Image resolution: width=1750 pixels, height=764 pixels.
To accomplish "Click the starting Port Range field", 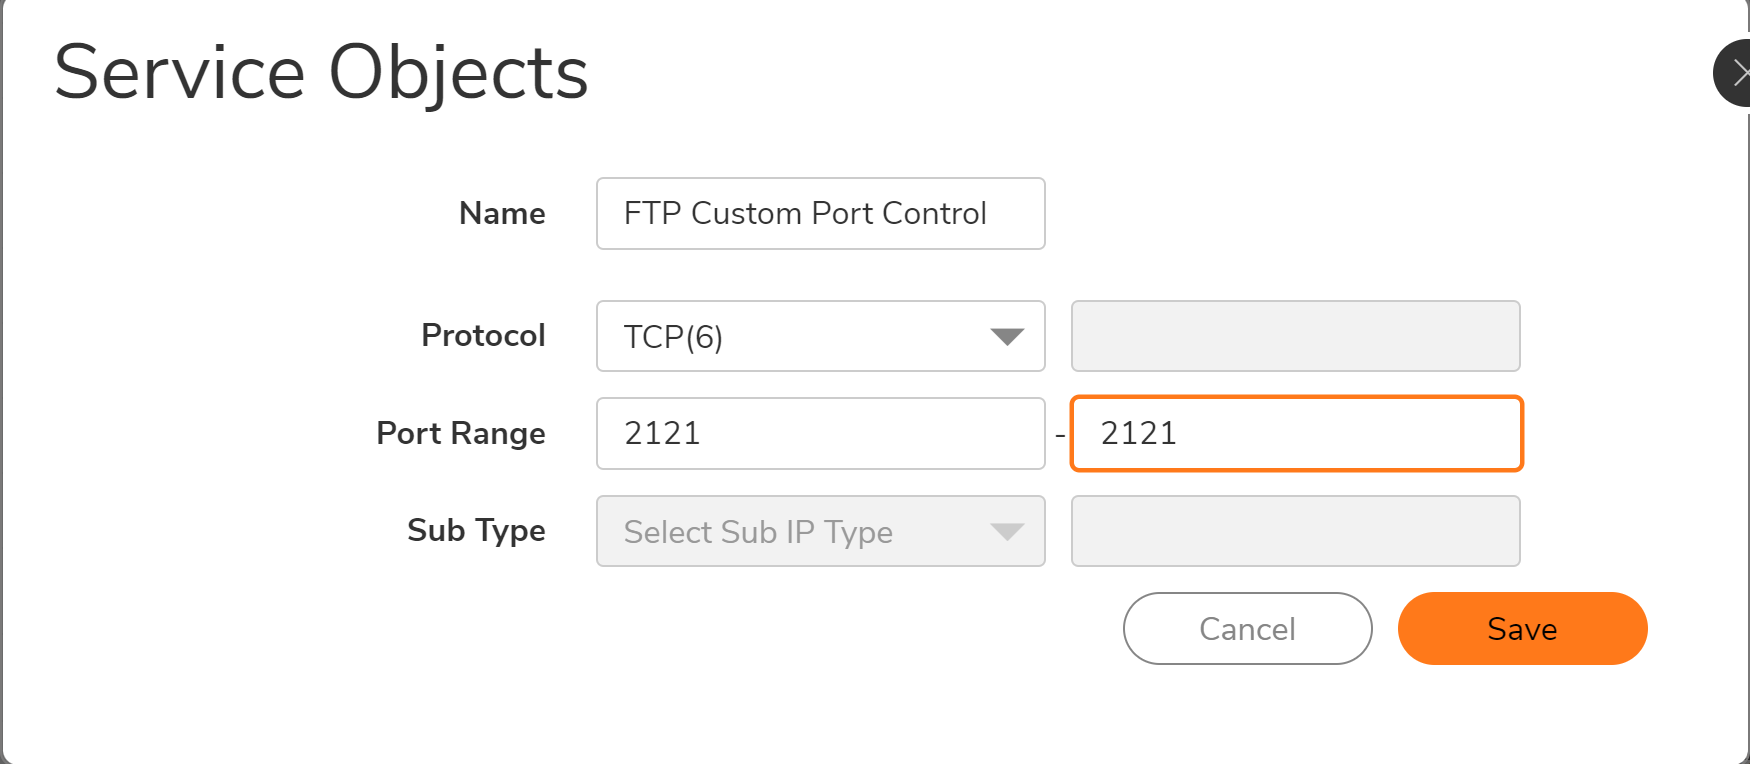I will 820,434.
